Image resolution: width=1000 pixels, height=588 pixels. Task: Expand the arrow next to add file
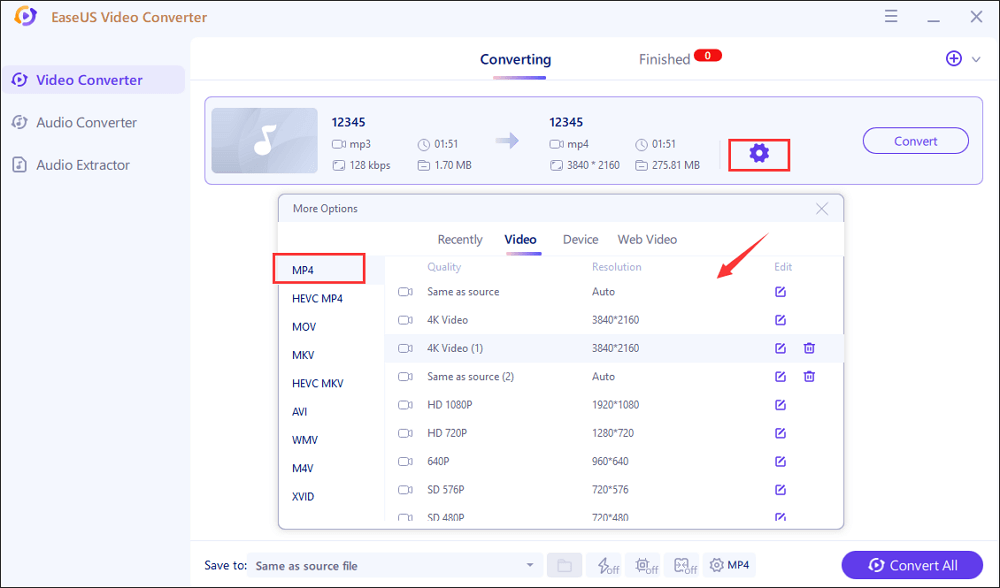tap(976, 59)
